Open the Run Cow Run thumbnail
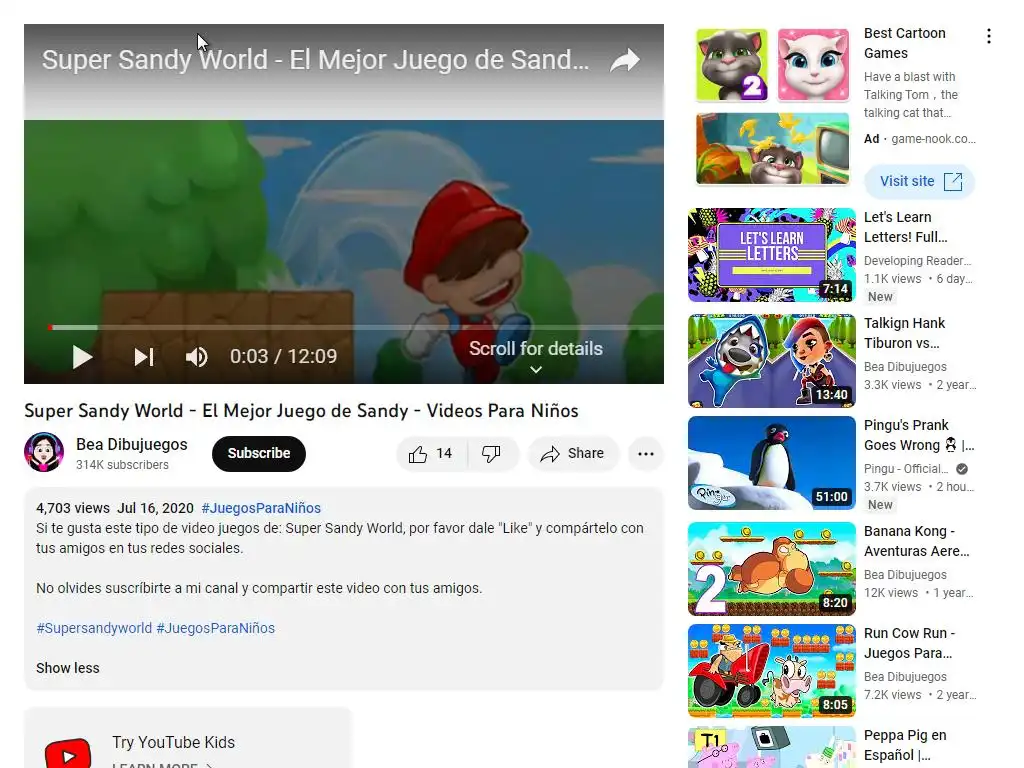The height and width of the screenshot is (768, 1024). pos(771,671)
